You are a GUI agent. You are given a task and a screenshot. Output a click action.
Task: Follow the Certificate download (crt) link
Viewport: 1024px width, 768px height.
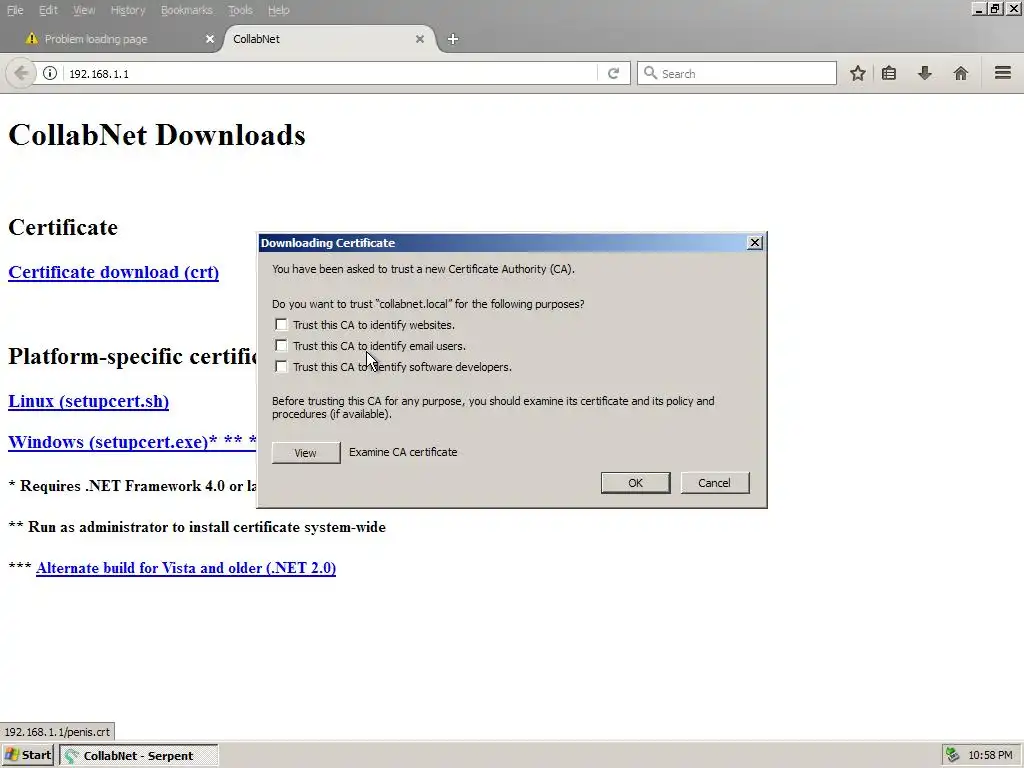(x=114, y=272)
